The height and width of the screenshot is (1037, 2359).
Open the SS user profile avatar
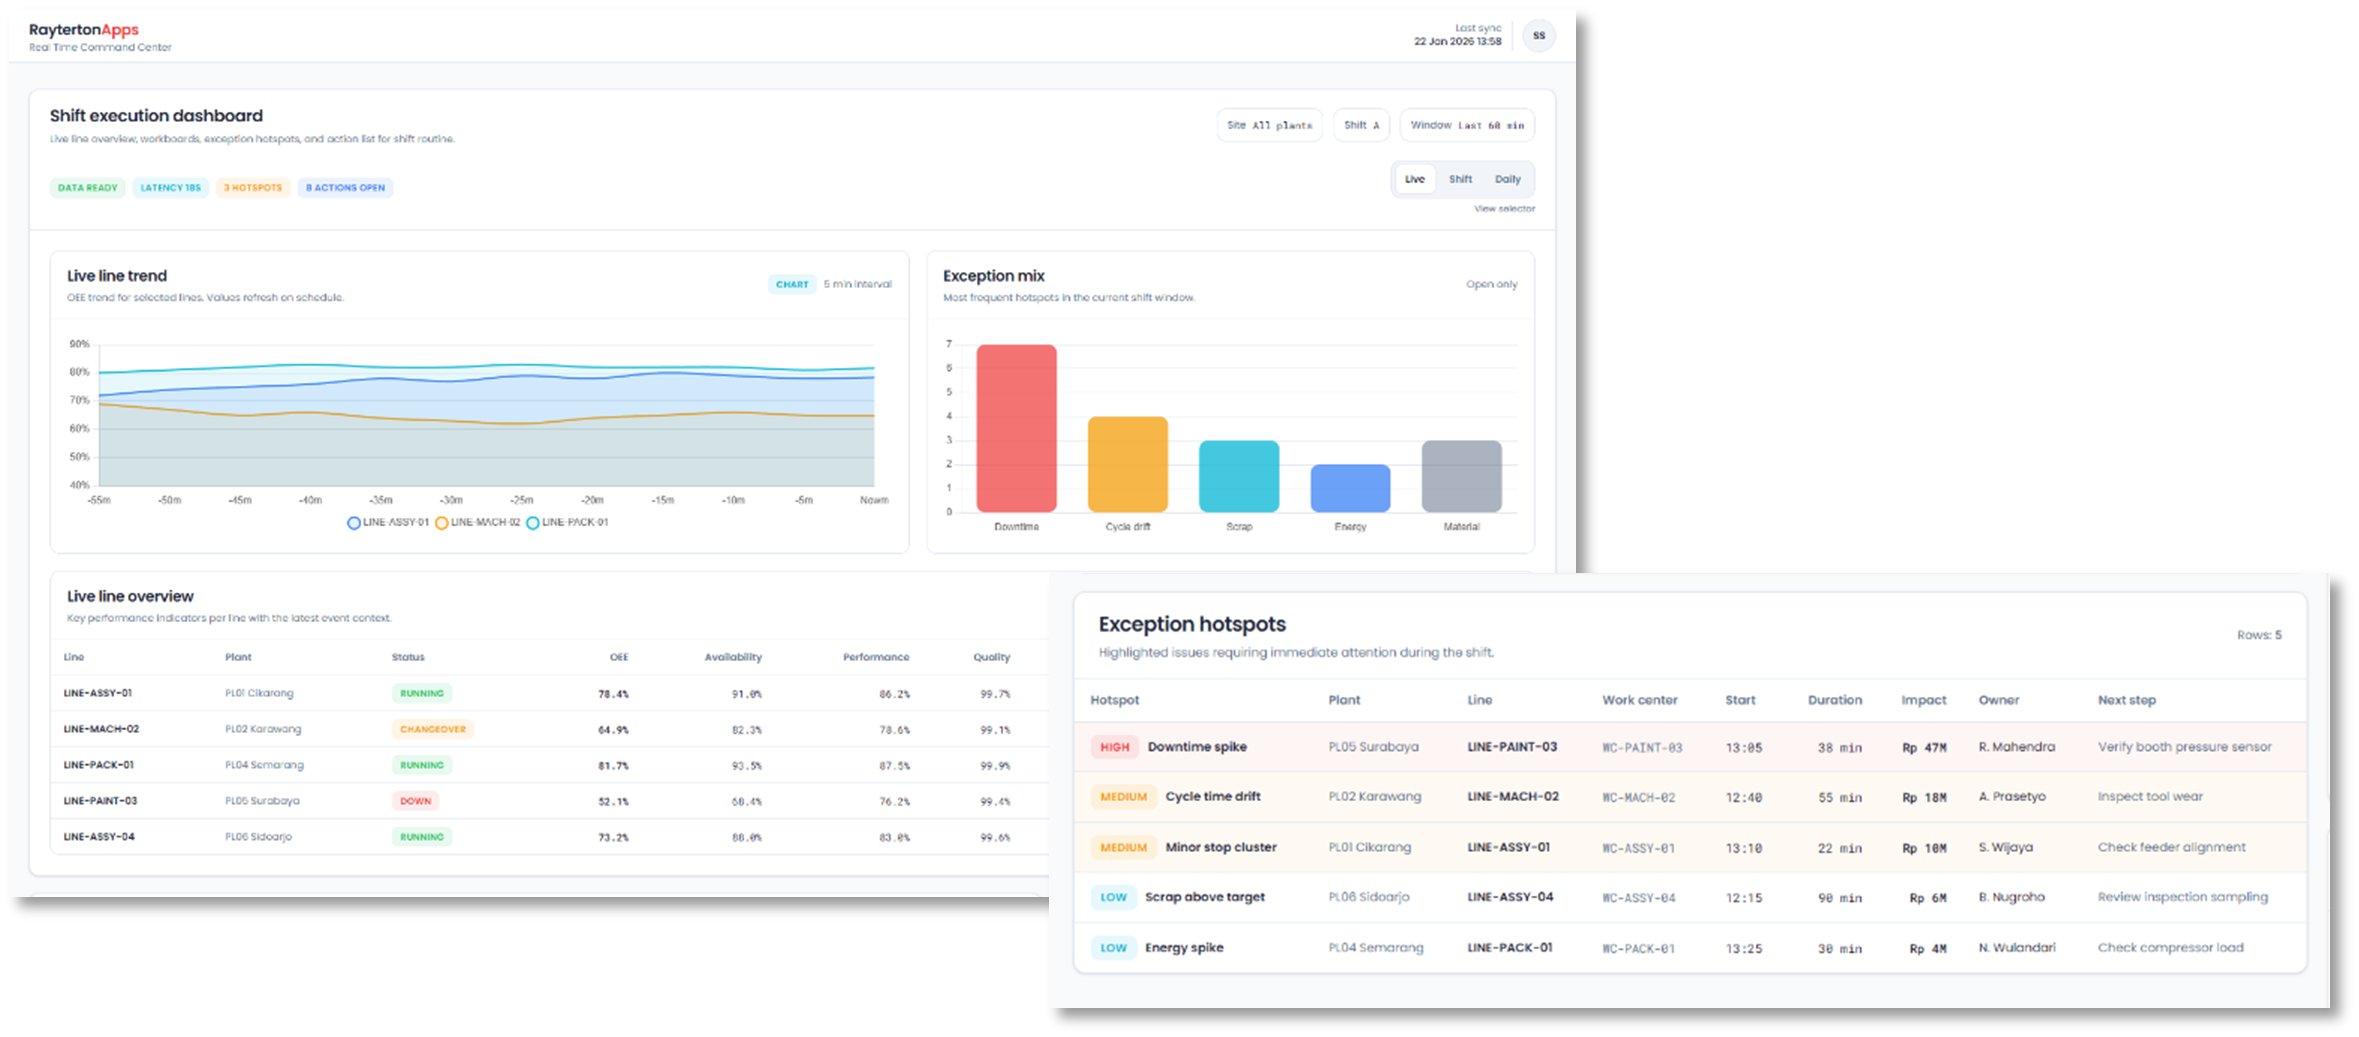pos(1540,36)
